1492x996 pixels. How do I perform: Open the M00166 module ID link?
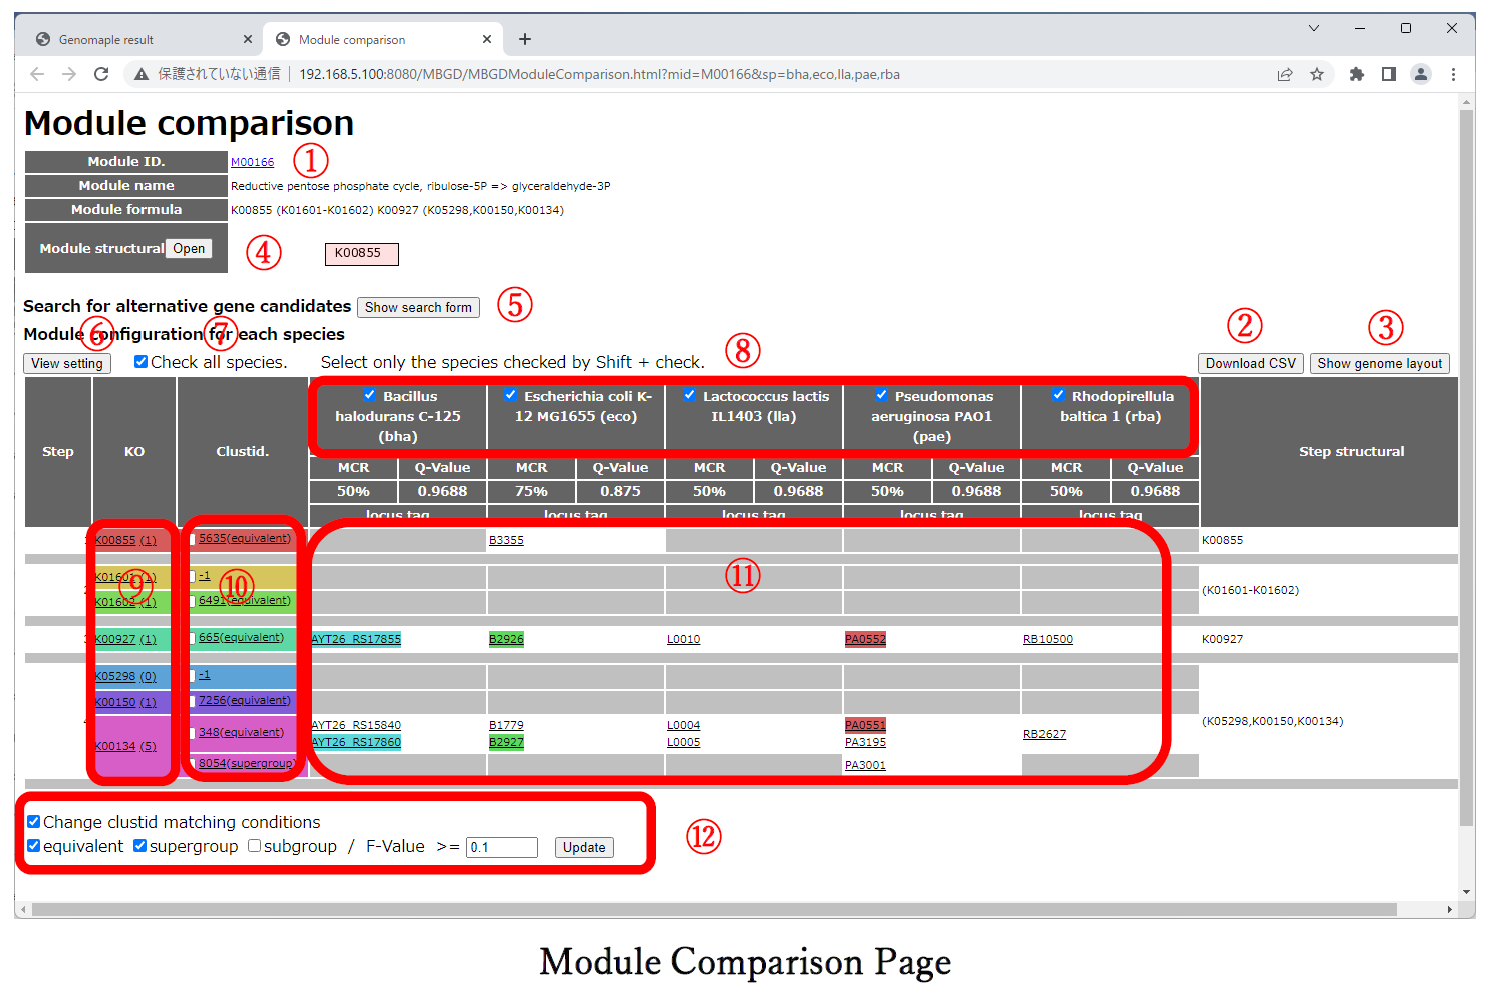(252, 162)
